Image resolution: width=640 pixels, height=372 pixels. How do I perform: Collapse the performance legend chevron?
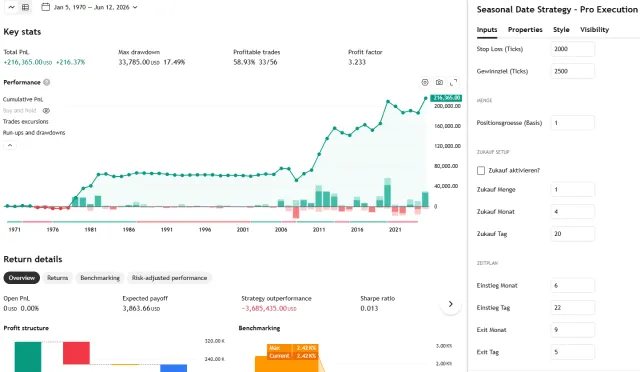(10, 145)
